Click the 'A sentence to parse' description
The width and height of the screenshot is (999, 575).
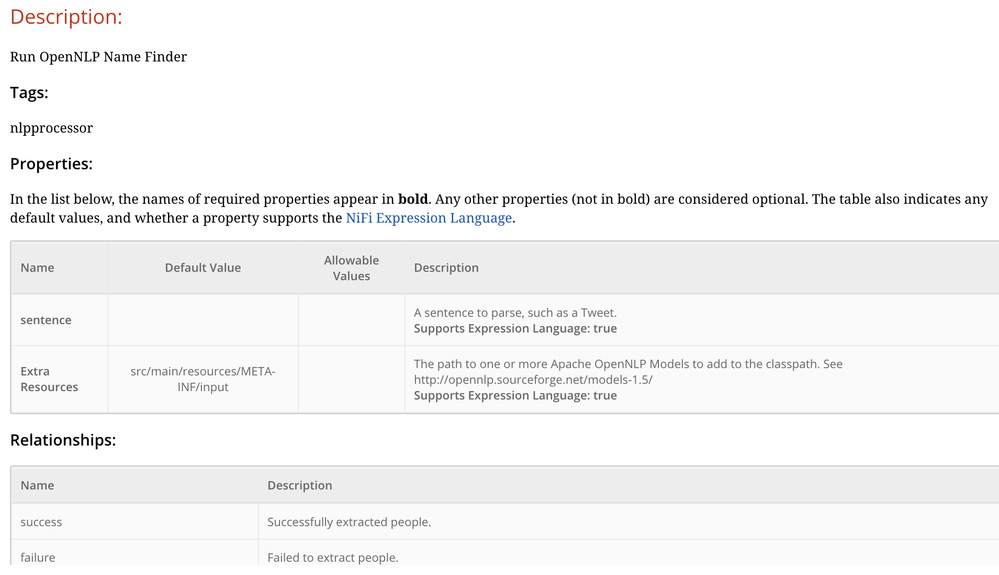(515, 312)
